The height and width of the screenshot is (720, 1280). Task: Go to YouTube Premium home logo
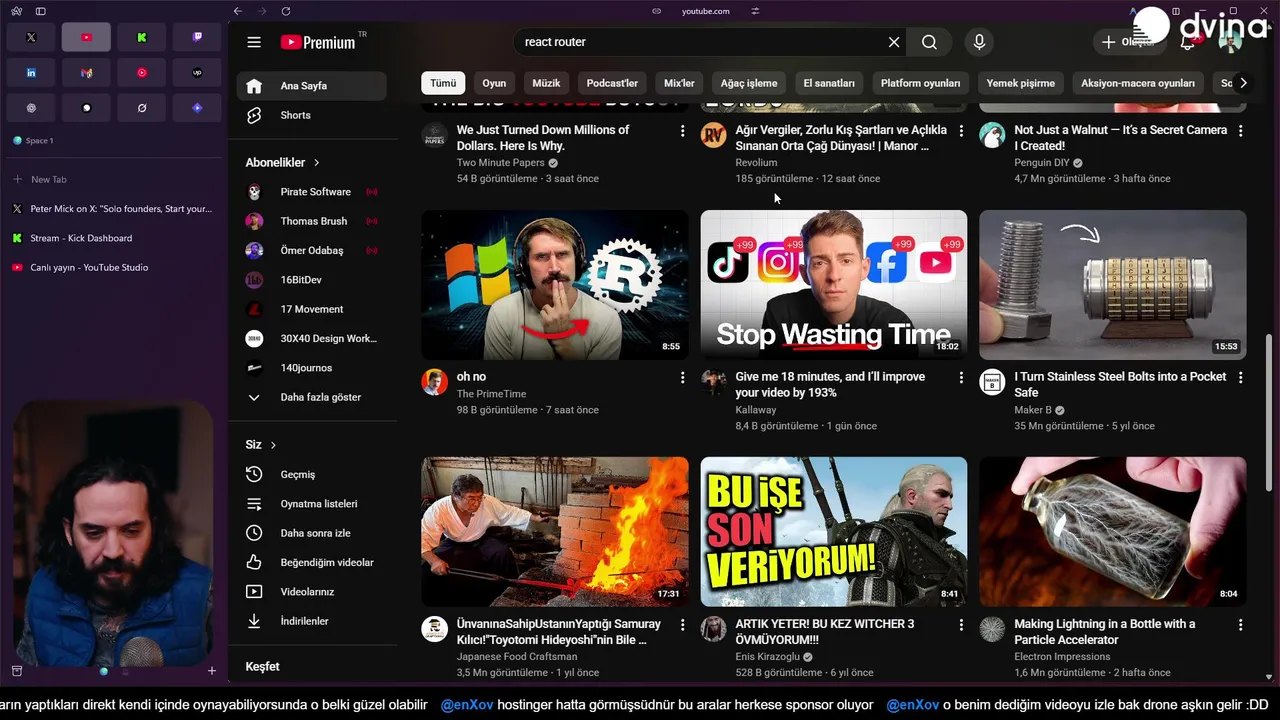(x=318, y=42)
